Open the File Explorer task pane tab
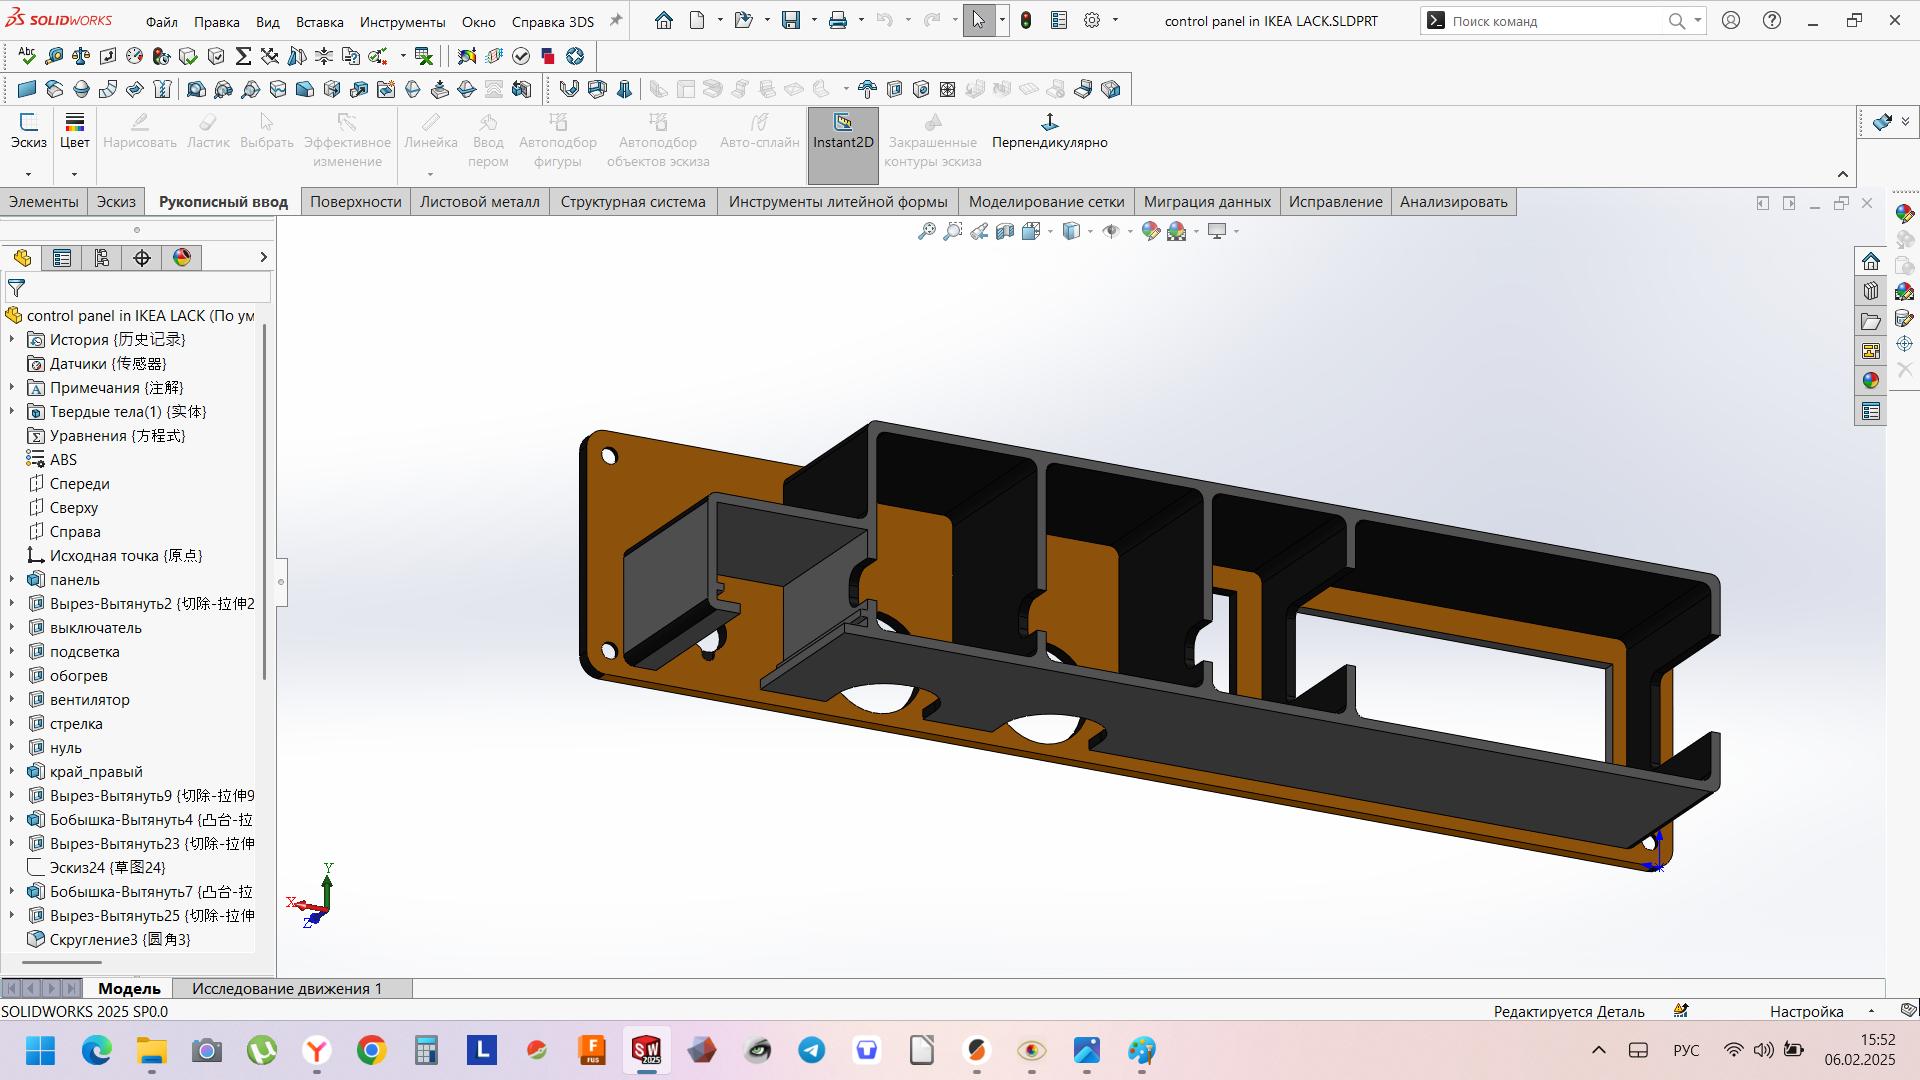Screen dimensions: 1920x1080 point(1871,321)
